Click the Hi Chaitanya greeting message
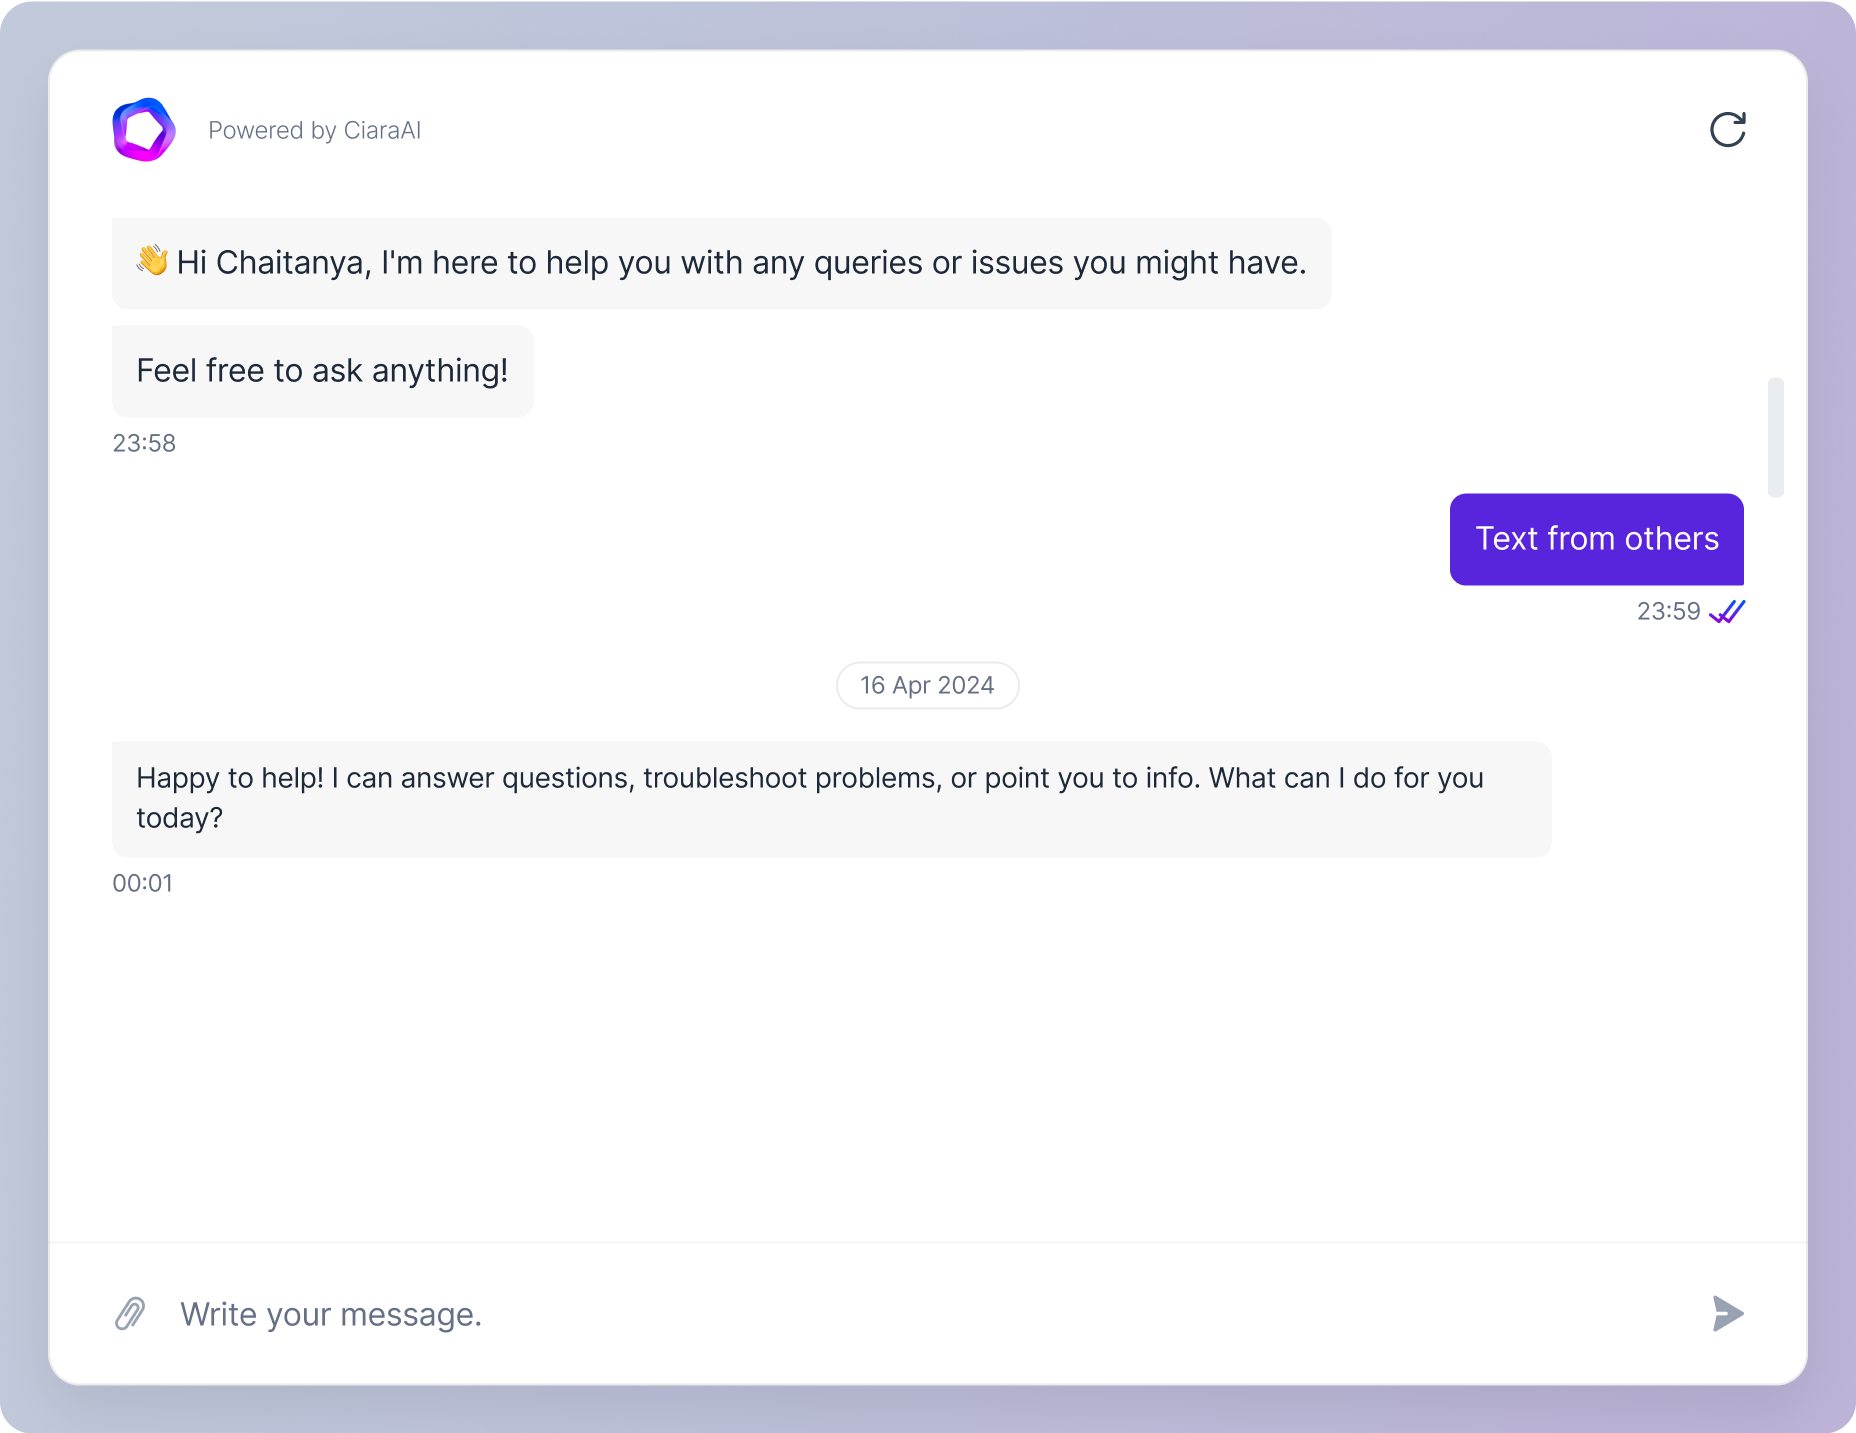 click(x=721, y=263)
